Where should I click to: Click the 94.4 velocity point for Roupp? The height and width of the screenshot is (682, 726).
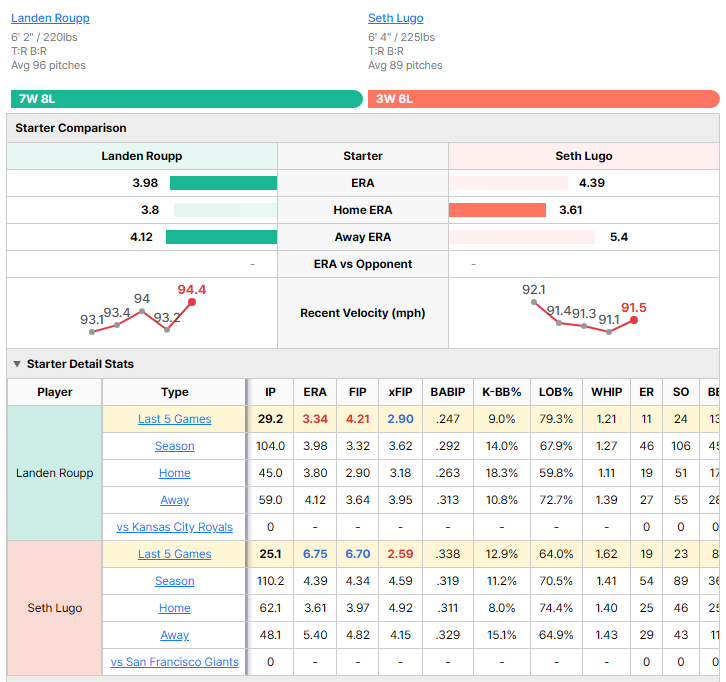point(192,302)
